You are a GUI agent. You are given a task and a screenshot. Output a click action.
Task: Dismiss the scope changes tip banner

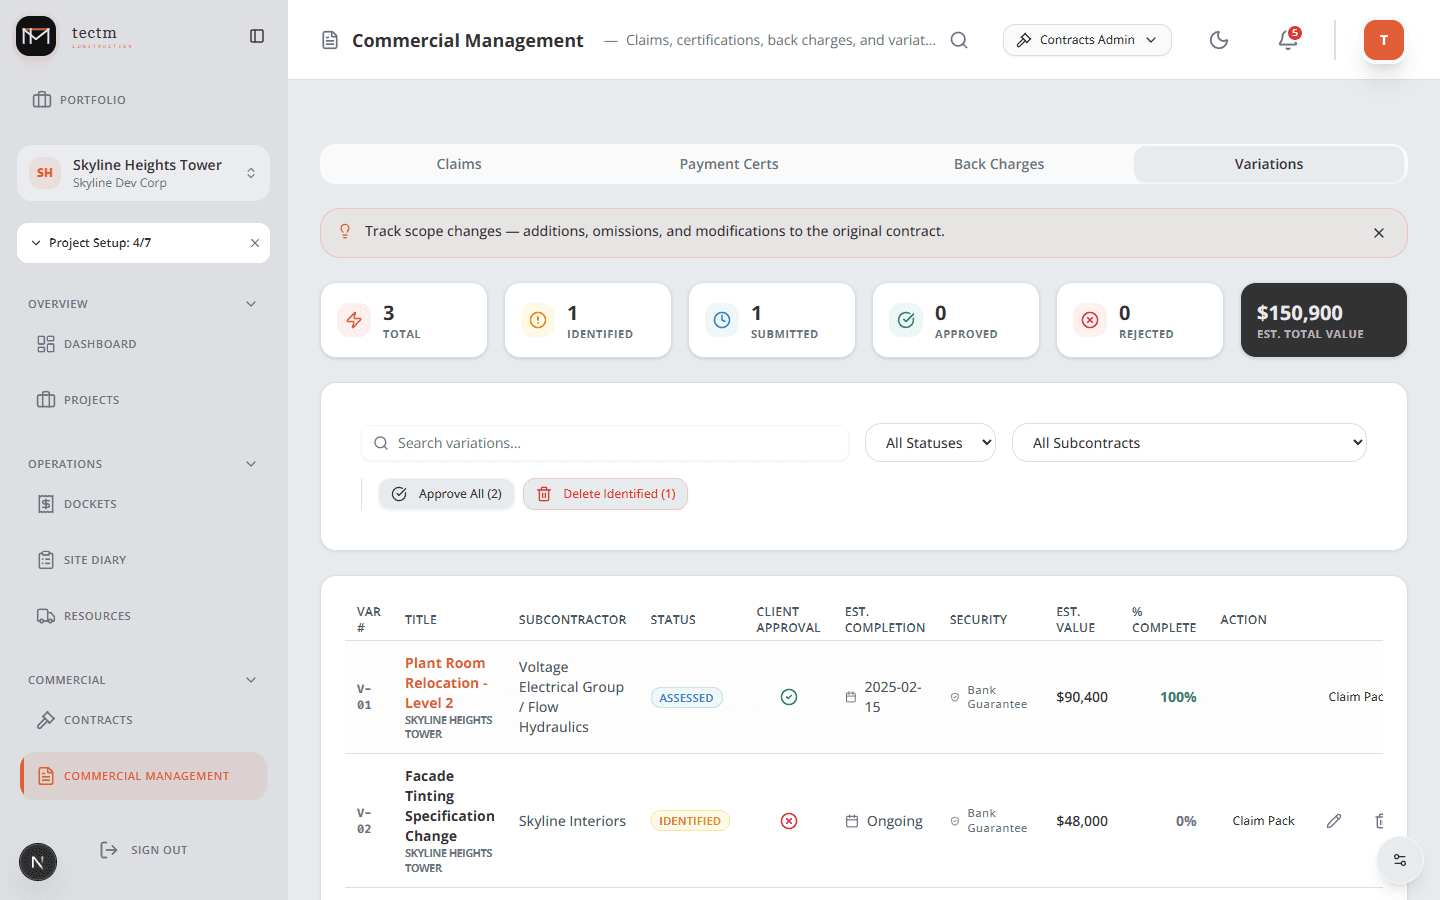point(1378,232)
